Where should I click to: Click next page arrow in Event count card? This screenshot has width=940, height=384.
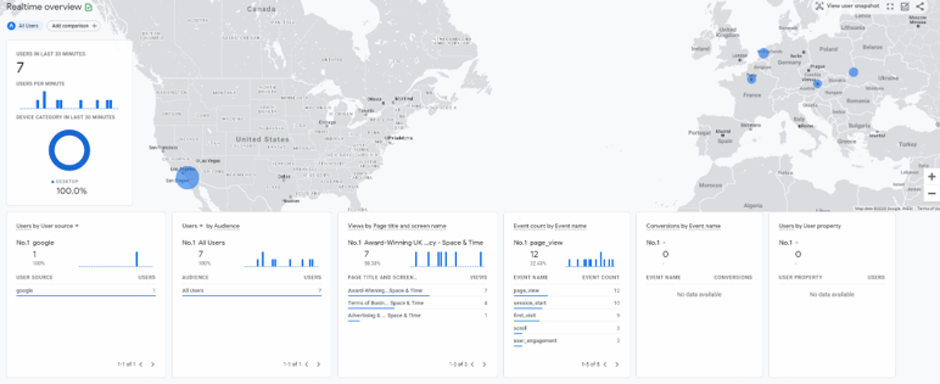617,364
